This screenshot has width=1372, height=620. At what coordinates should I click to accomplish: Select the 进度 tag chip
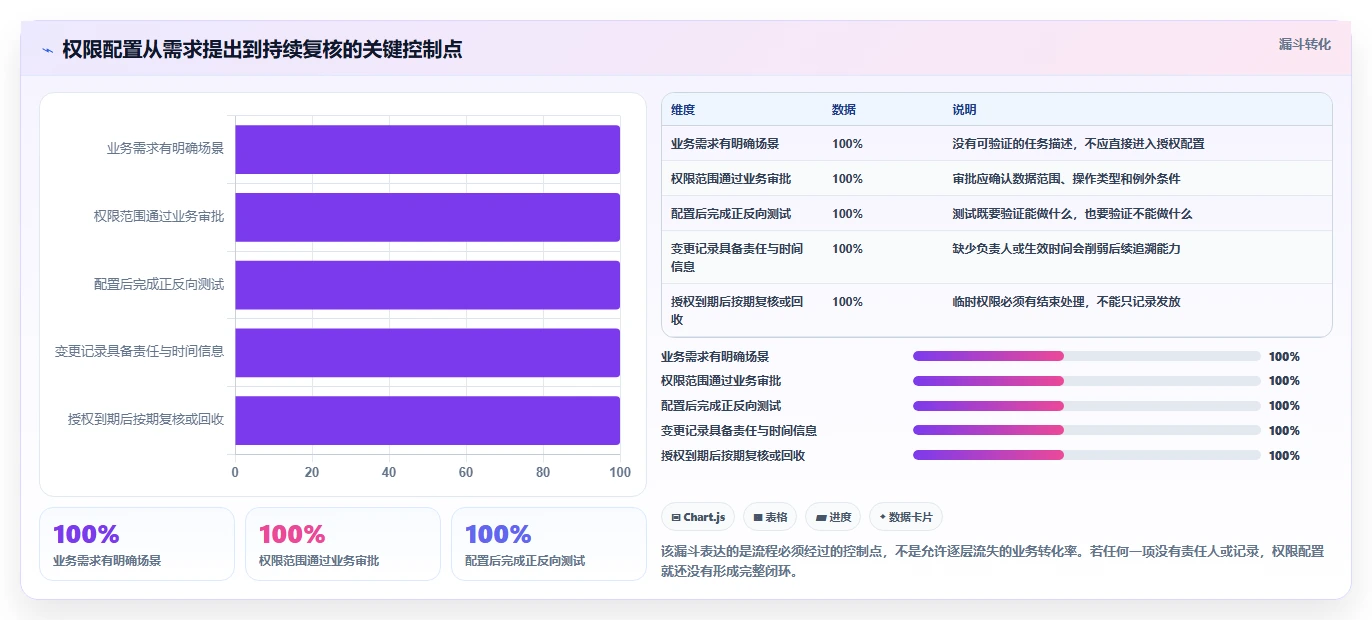(x=833, y=517)
